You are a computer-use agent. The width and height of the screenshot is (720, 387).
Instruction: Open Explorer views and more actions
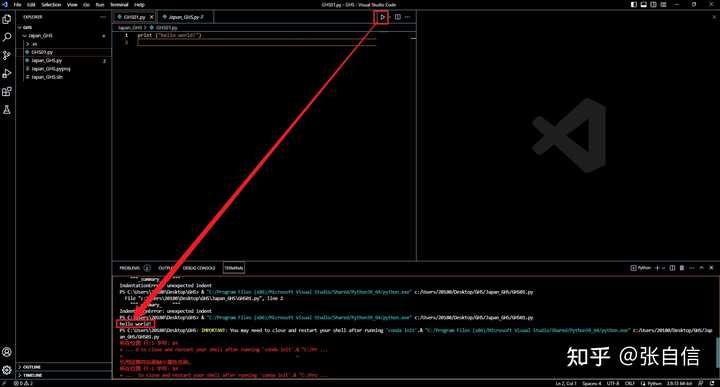(102, 17)
